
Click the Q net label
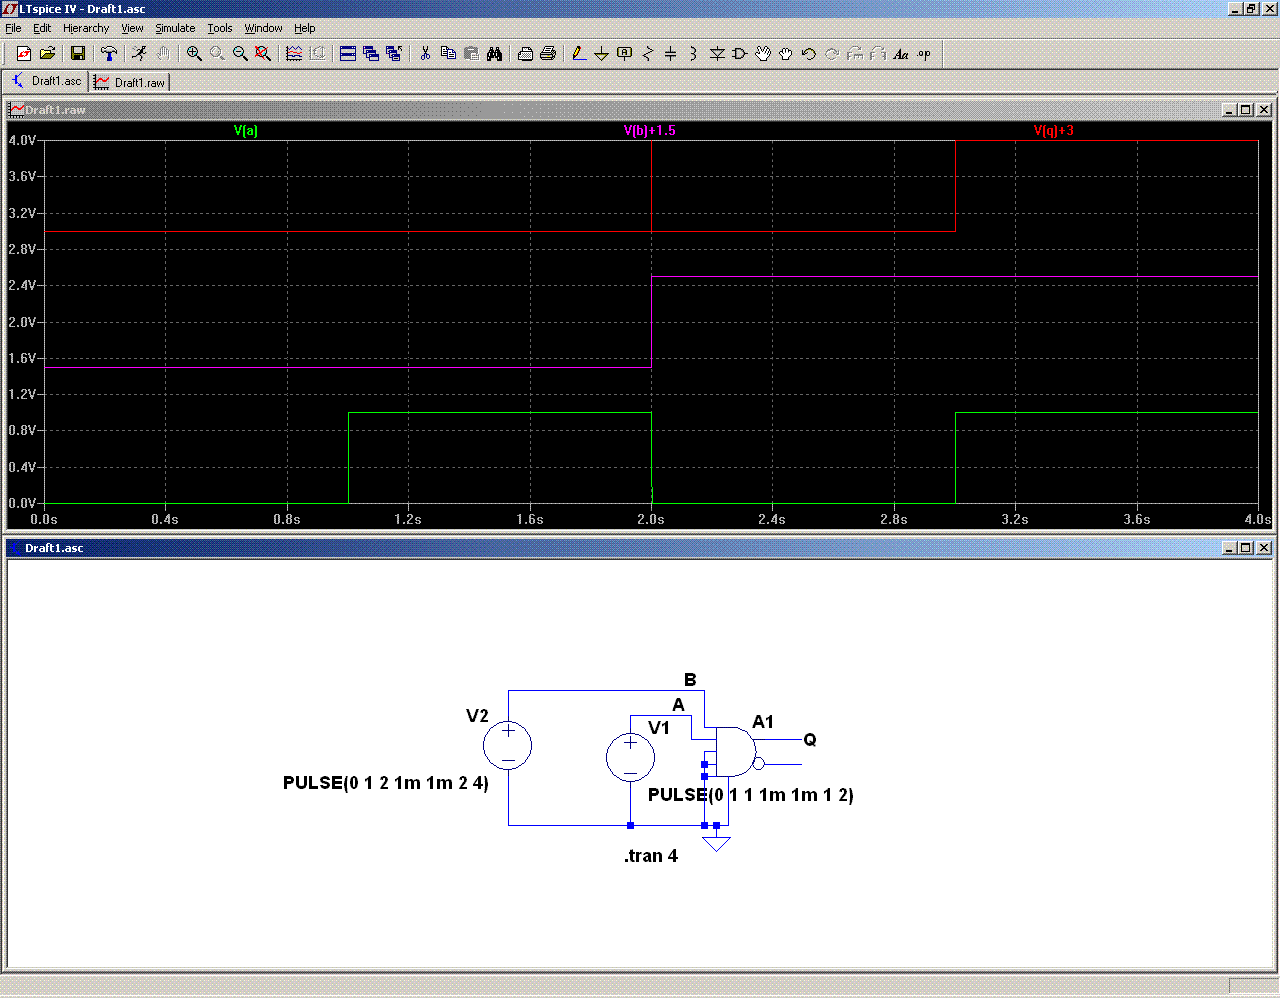coord(810,740)
